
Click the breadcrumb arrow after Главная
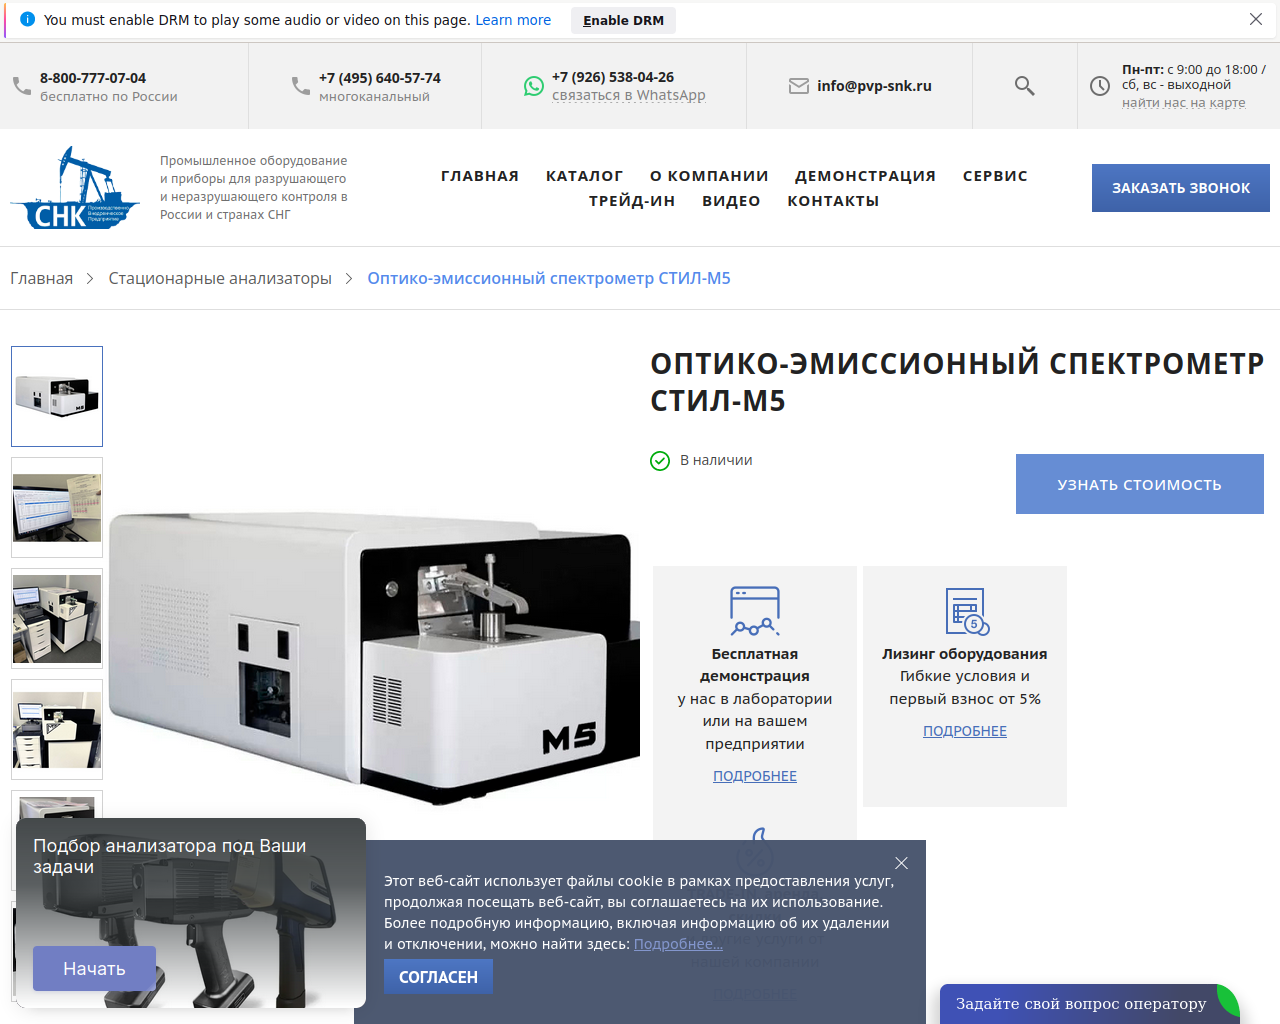[x=89, y=278]
